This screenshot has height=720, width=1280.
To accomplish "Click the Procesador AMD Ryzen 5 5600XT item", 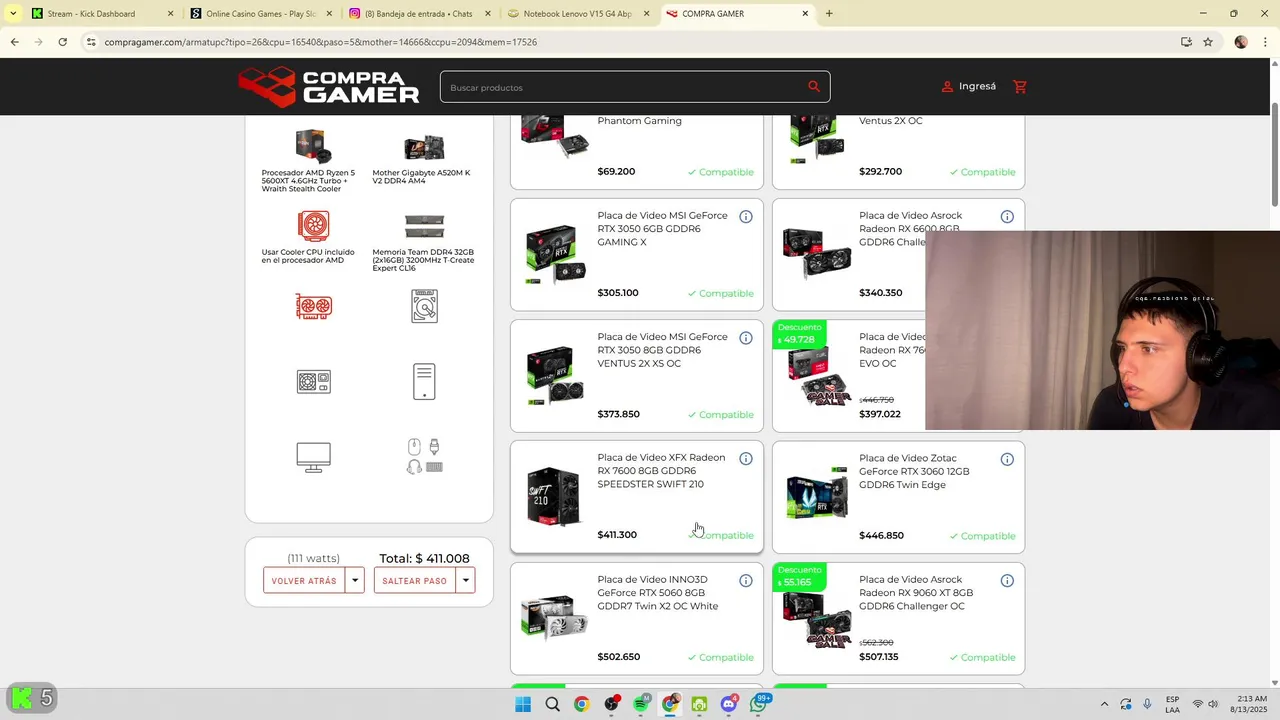I will [308, 160].
